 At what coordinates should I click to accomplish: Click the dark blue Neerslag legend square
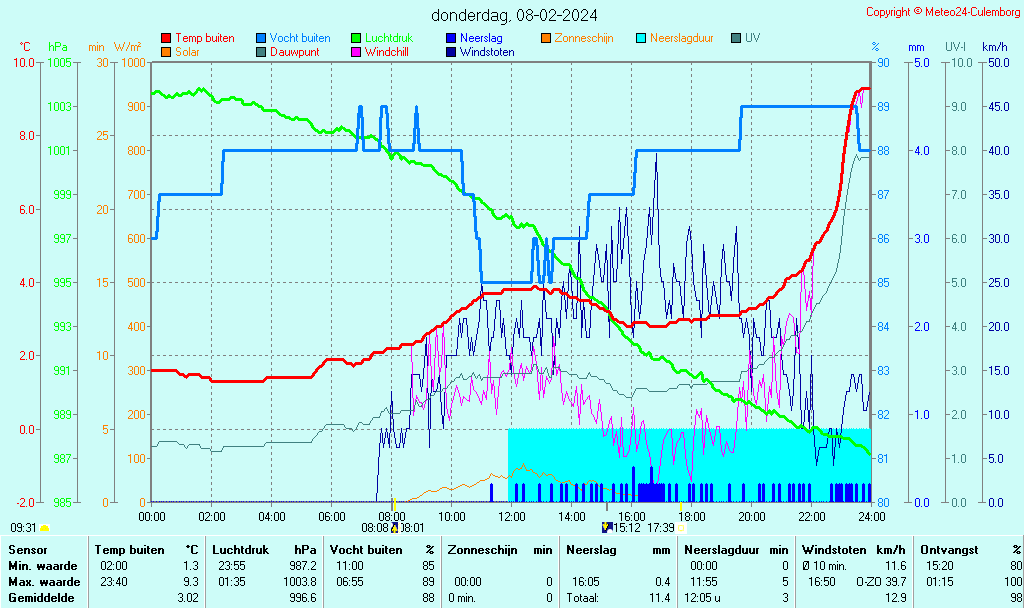click(450, 38)
